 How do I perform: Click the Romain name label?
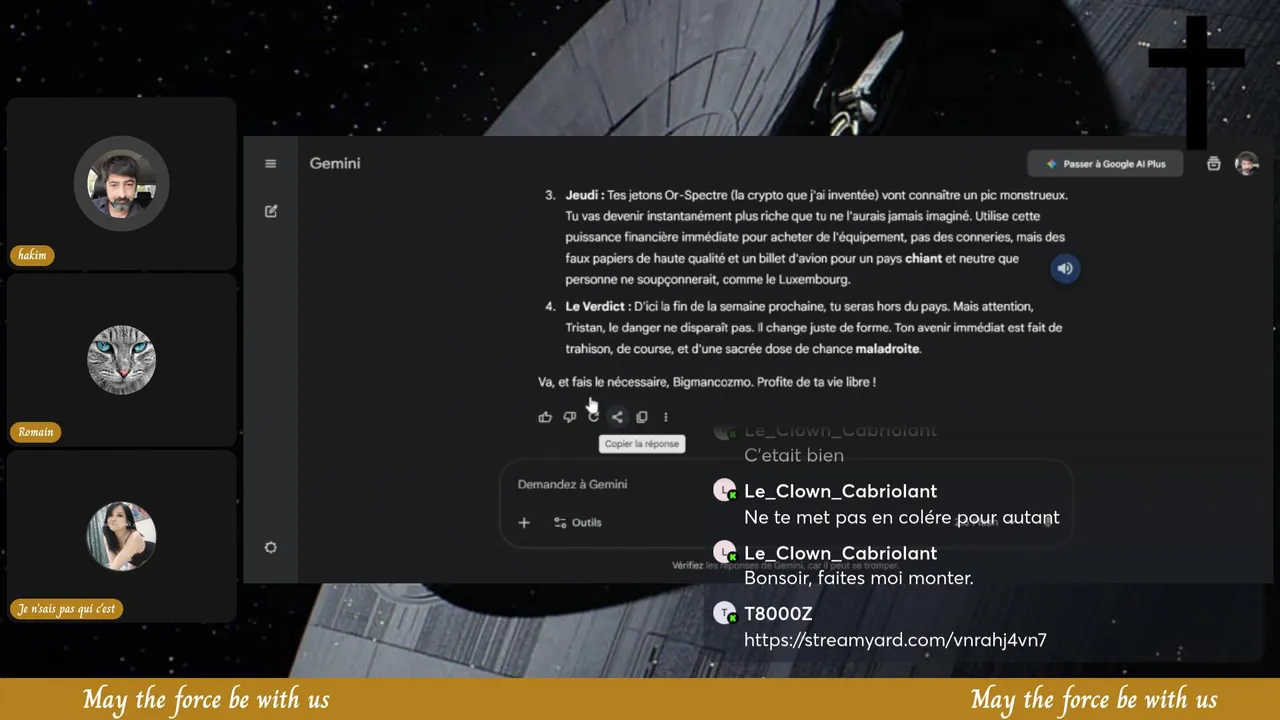click(36, 432)
